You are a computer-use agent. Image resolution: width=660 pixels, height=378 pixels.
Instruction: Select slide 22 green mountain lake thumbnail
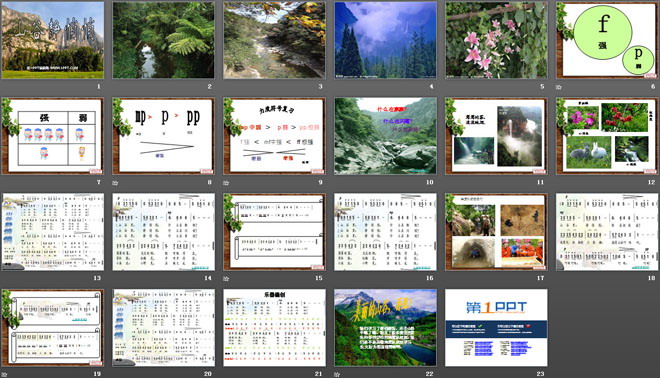coord(385,327)
